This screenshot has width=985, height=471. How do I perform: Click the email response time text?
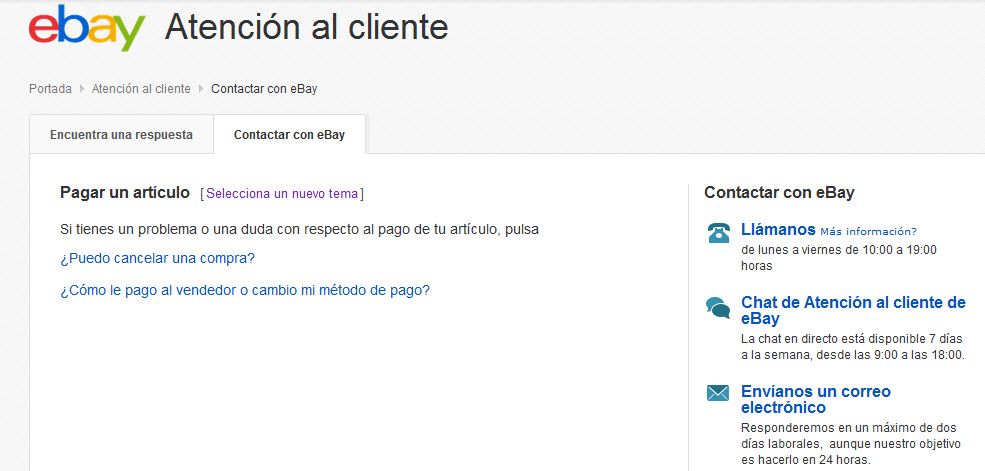tap(851, 444)
